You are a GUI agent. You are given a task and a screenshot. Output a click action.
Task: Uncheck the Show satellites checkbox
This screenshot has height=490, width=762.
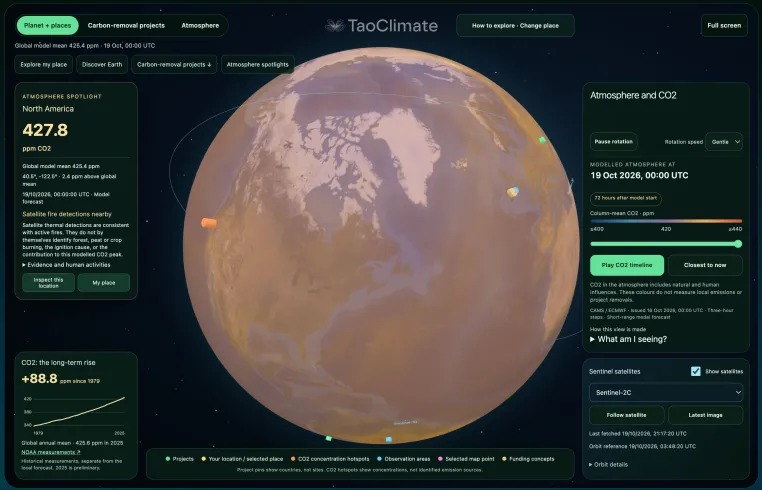click(x=695, y=371)
